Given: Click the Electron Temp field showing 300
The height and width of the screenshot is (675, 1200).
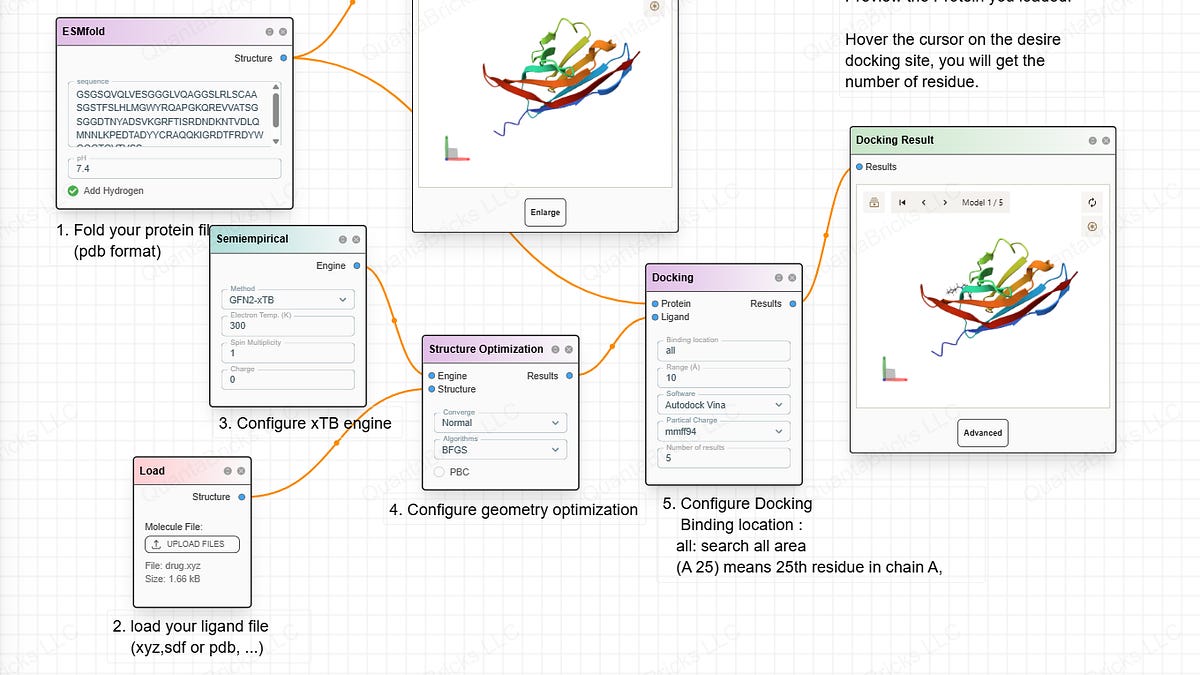Looking at the screenshot, I should click(288, 326).
